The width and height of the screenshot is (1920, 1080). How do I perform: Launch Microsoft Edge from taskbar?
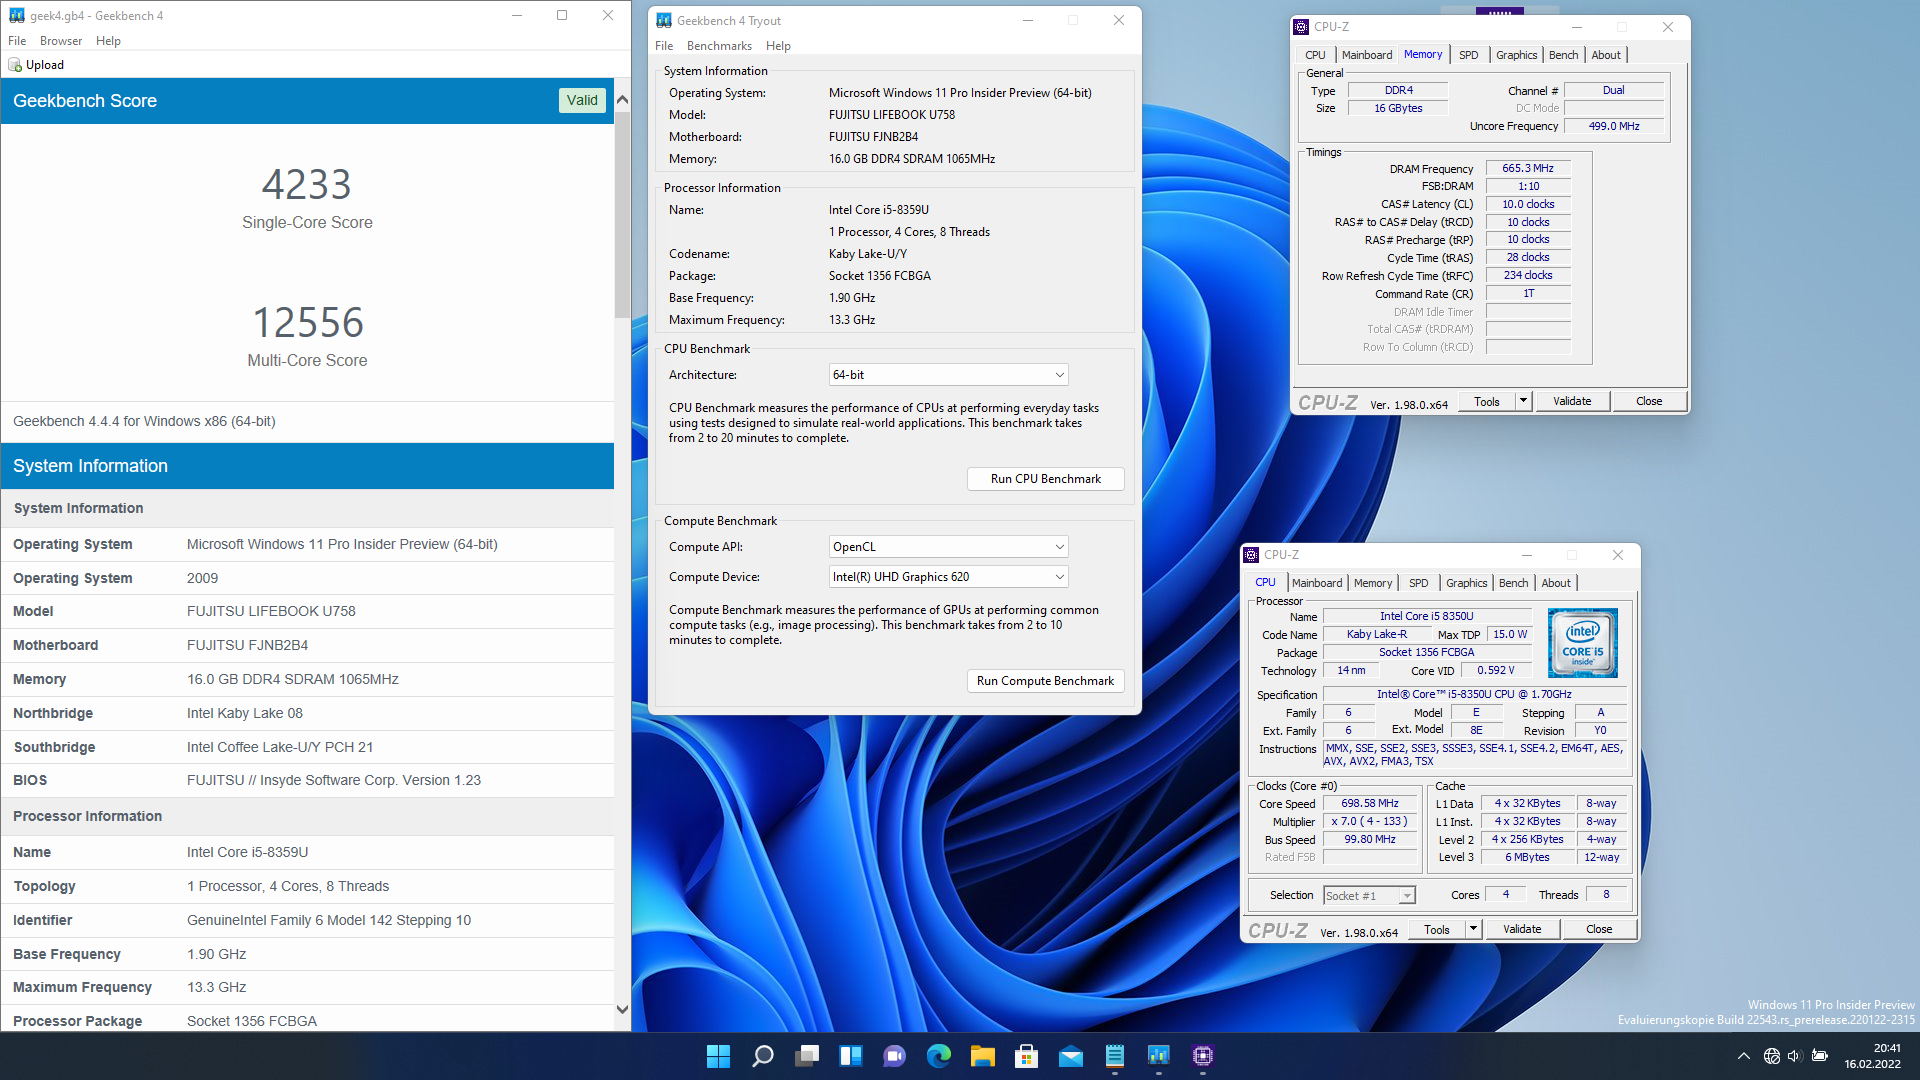point(939,1056)
